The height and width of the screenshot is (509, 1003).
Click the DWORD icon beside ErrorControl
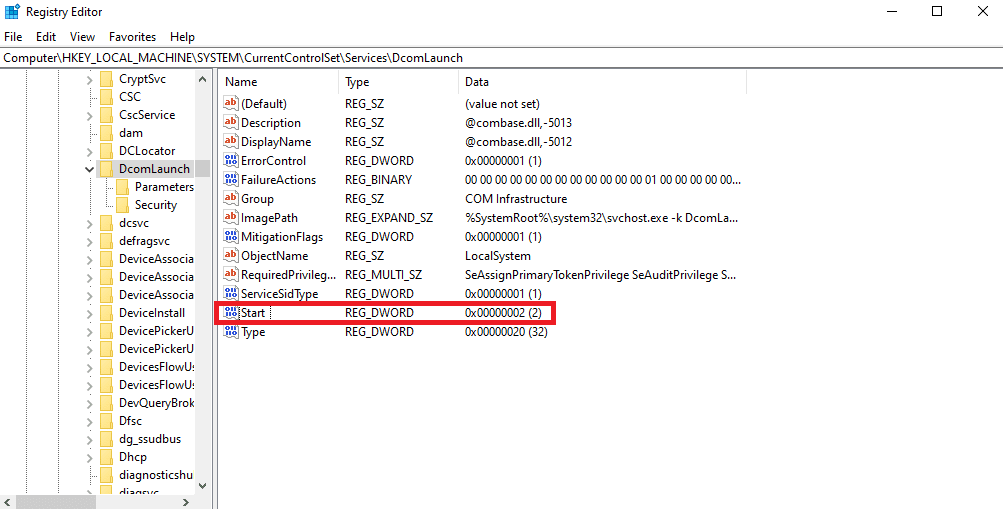[x=230, y=160]
